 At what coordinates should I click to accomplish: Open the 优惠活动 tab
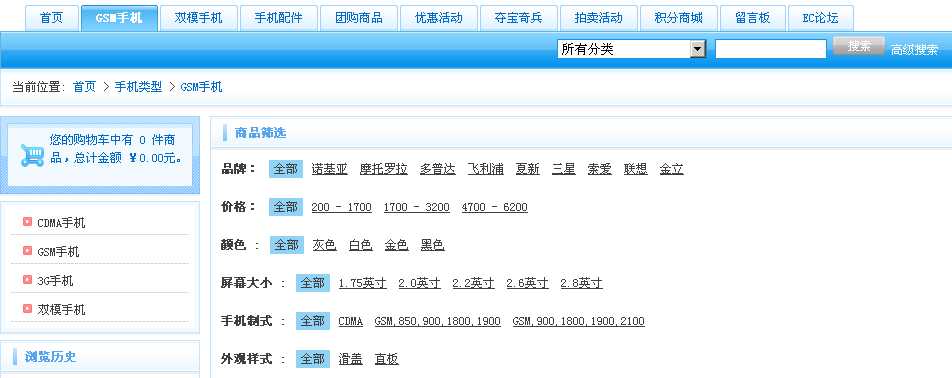pyautogui.click(x=438, y=18)
